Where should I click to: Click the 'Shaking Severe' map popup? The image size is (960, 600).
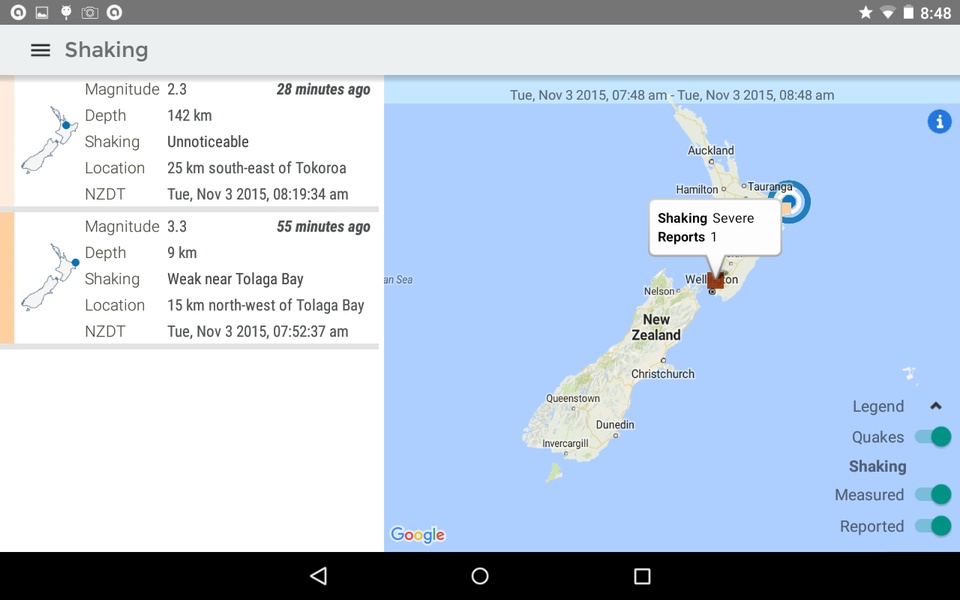click(715, 227)
